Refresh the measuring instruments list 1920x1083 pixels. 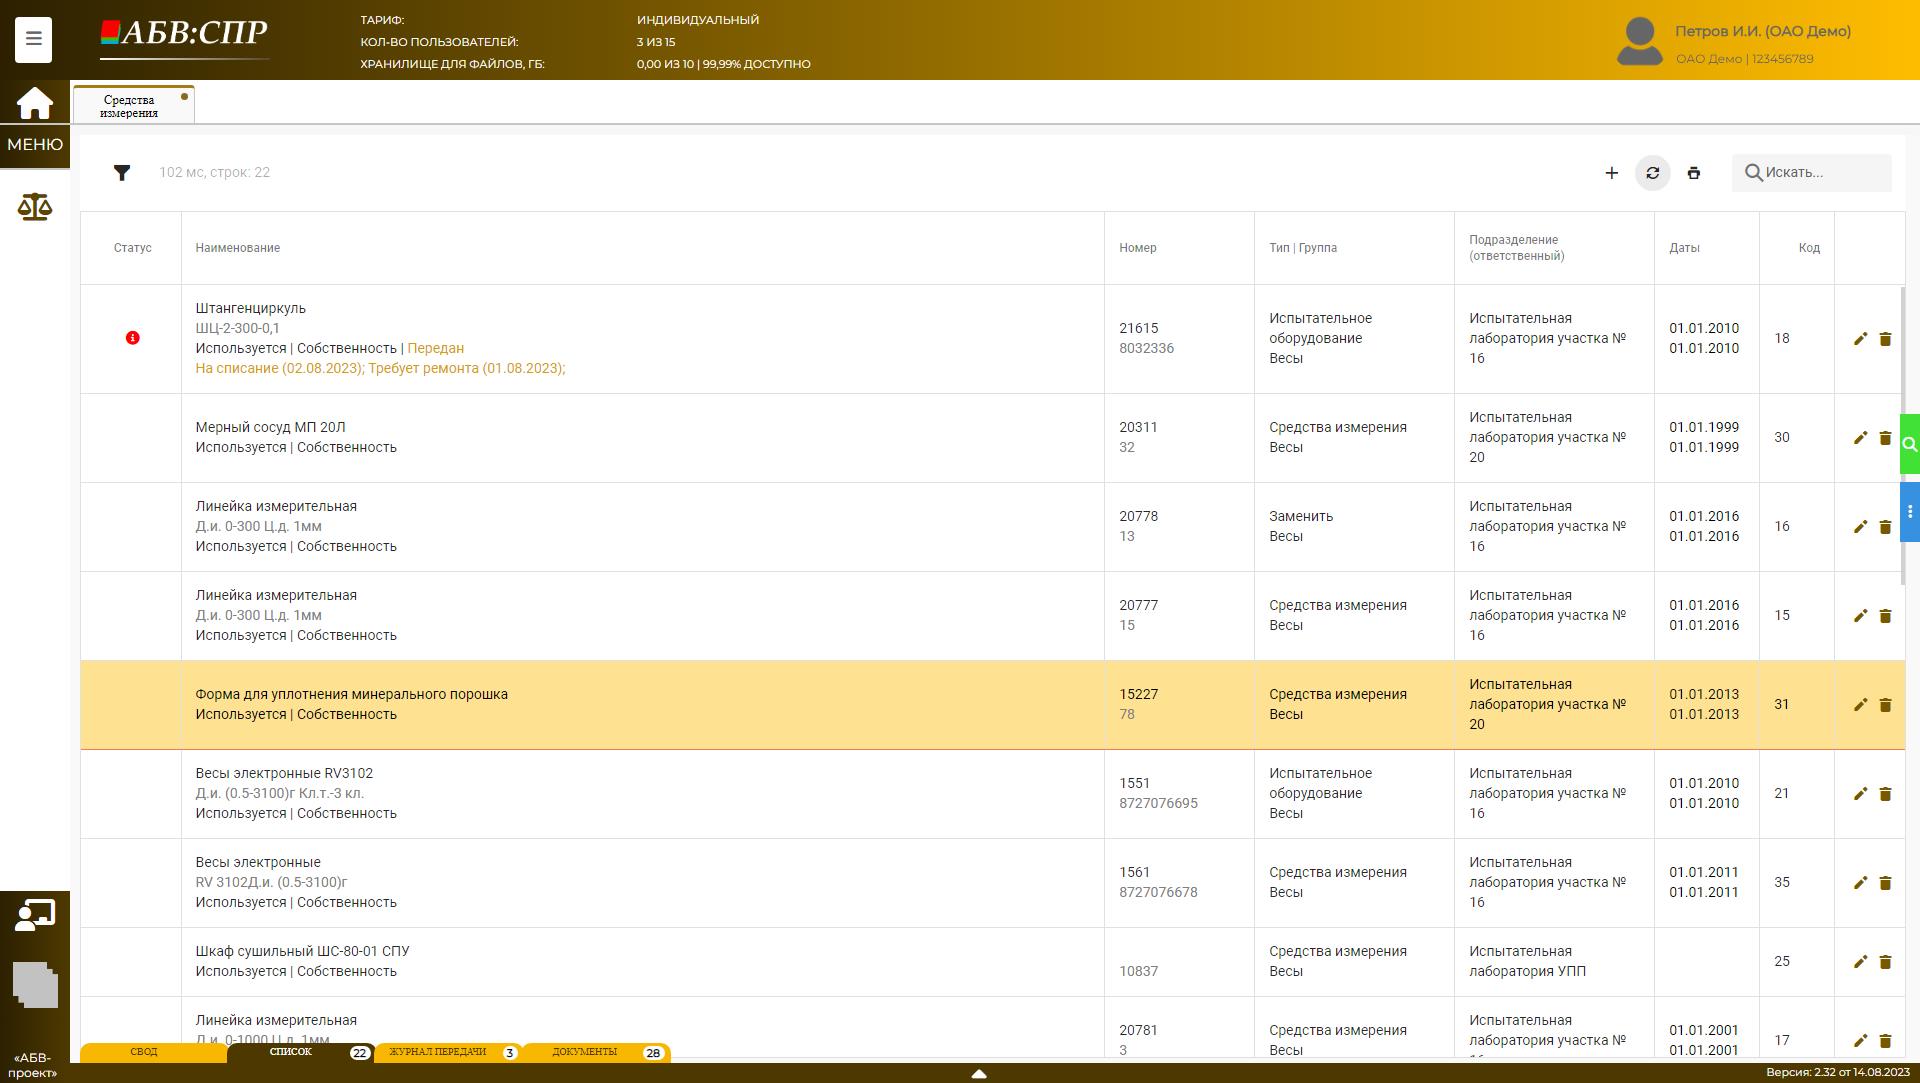[x=1652, y=173]
